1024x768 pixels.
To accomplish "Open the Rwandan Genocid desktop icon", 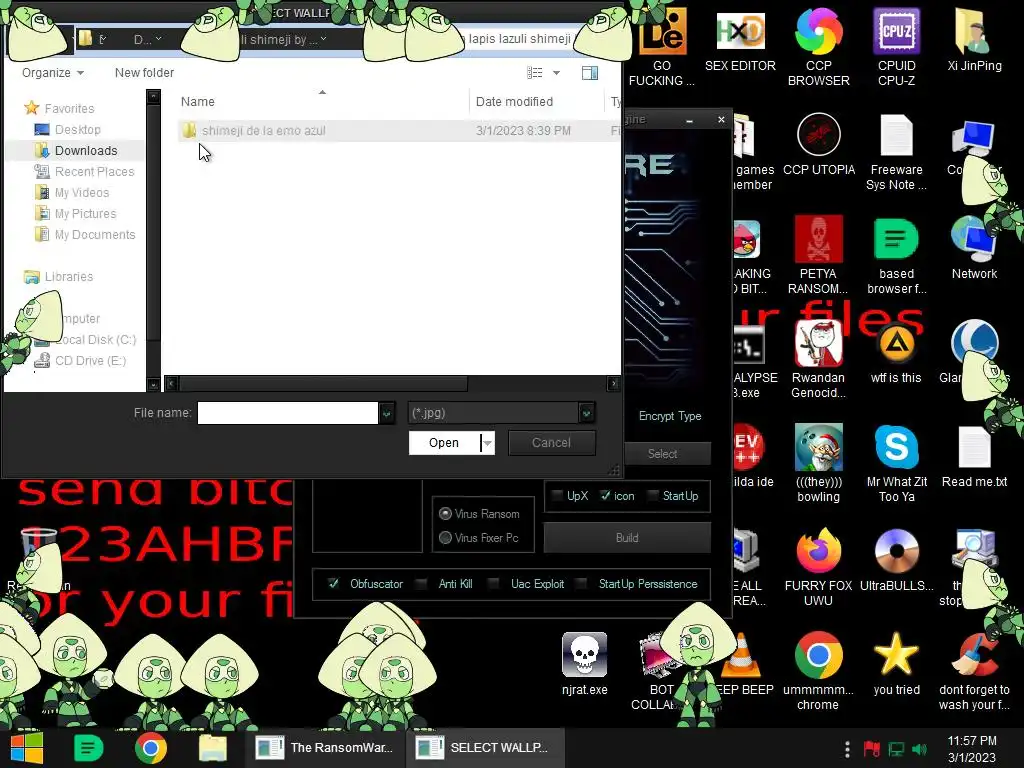I will pos(818,359).
